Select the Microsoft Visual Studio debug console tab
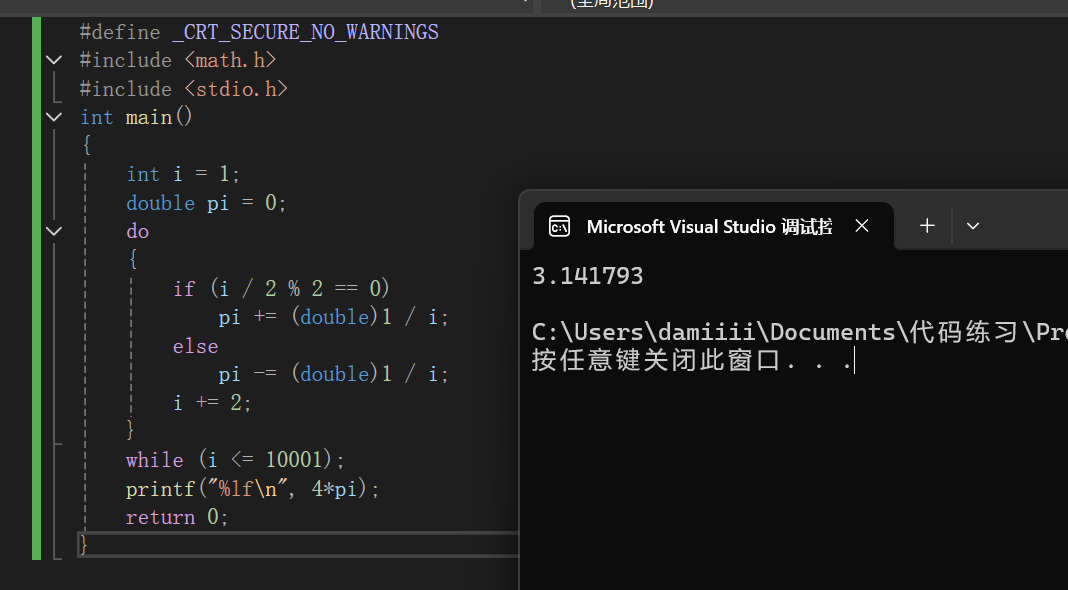This screenshot has height=590, width=1068. click(x=713, y=226)
